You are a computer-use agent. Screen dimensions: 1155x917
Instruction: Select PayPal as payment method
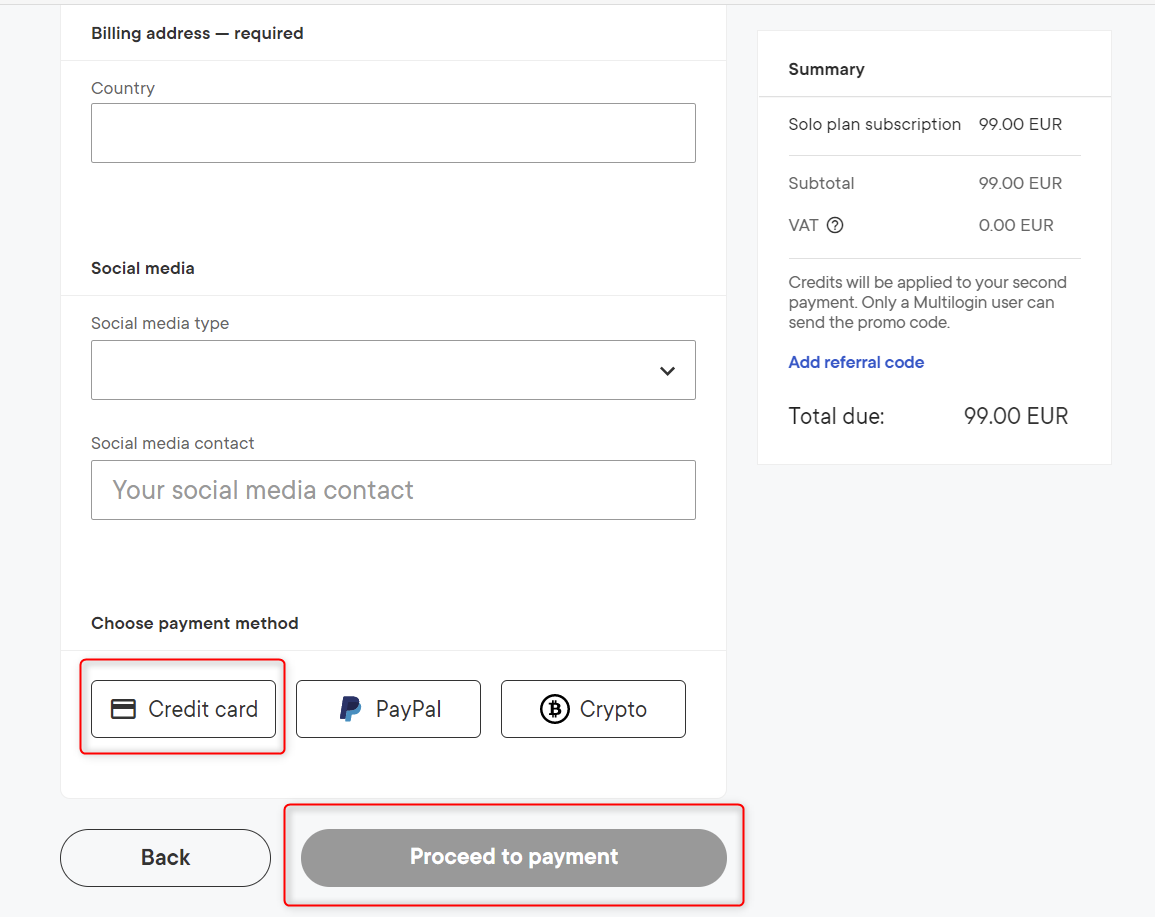pos(388,709)
